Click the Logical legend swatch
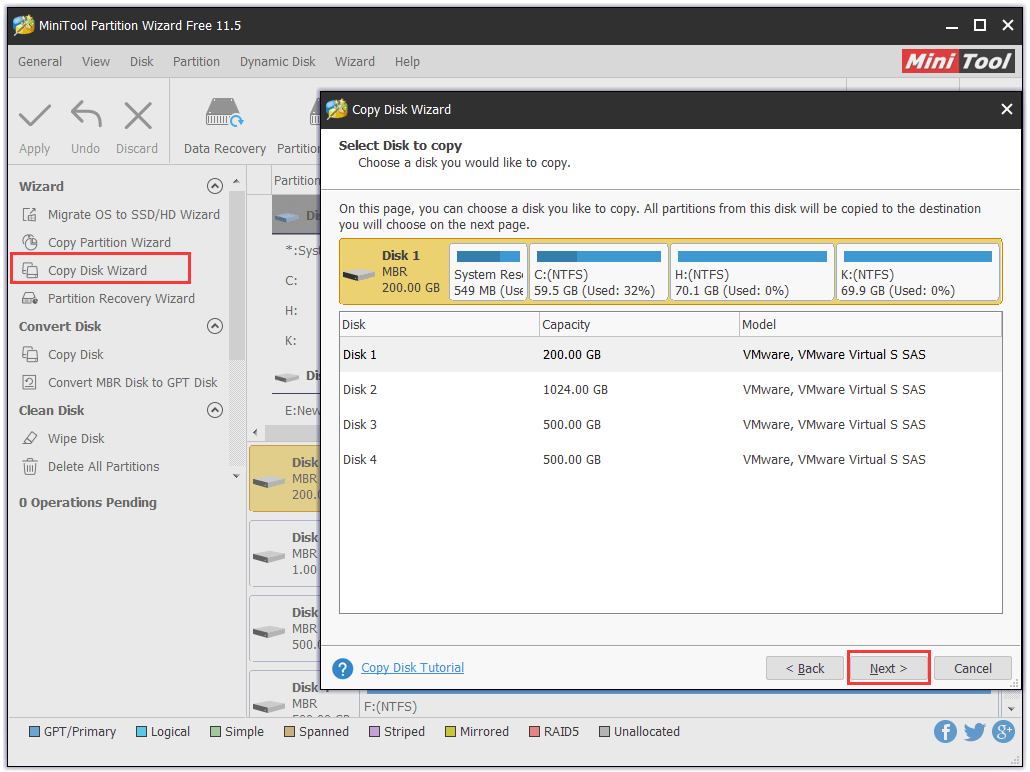This screenshot has height=772, width=1030. click(141, 733)
